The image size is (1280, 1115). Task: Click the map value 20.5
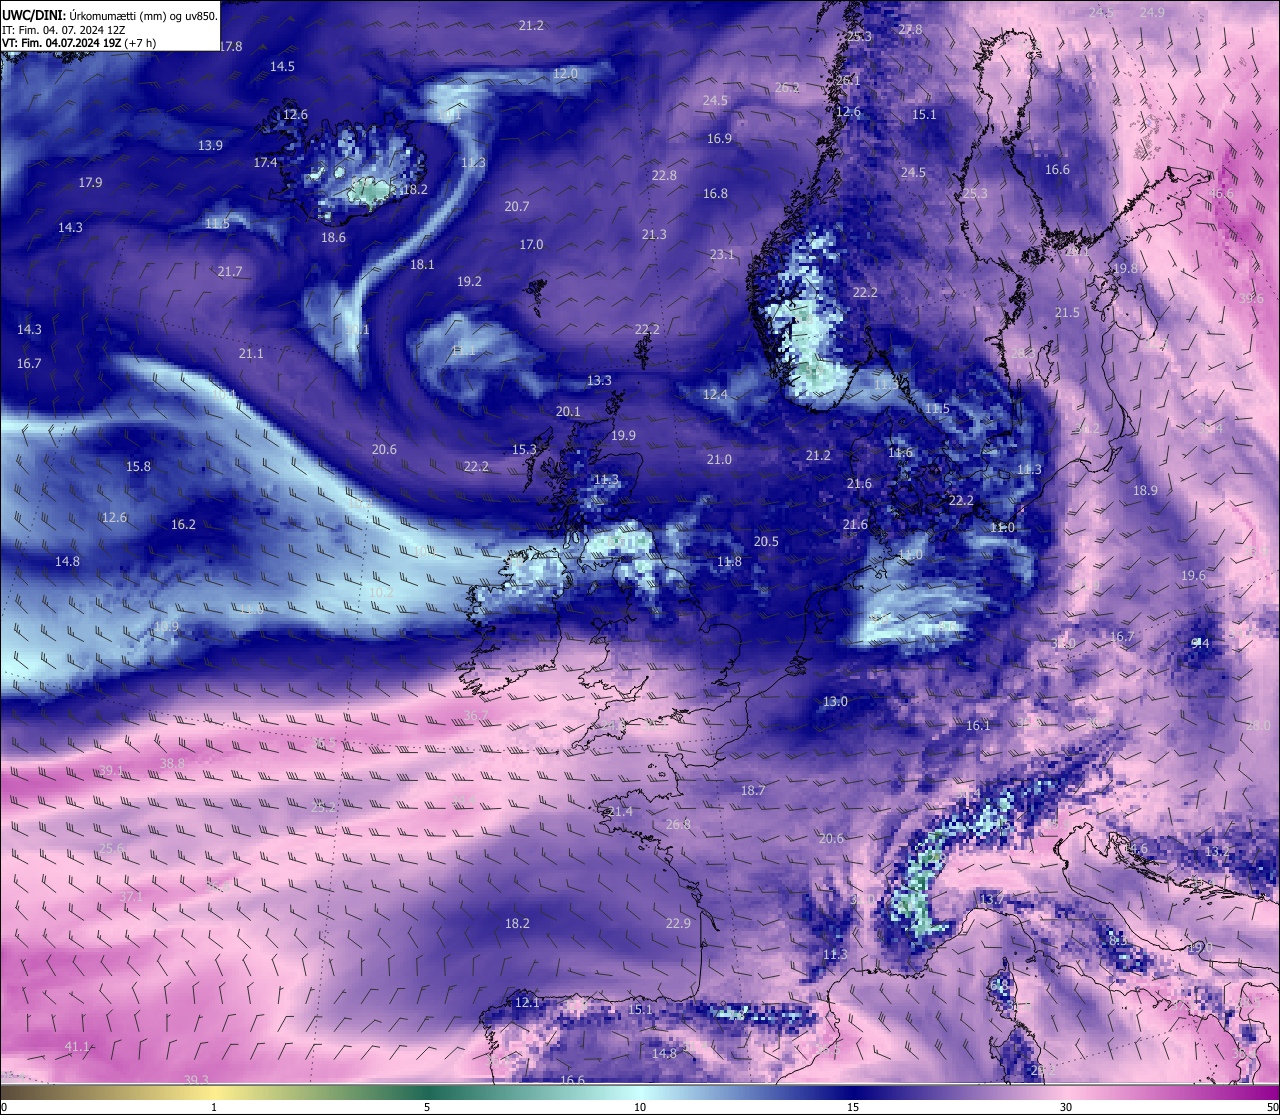click(766, 541)
